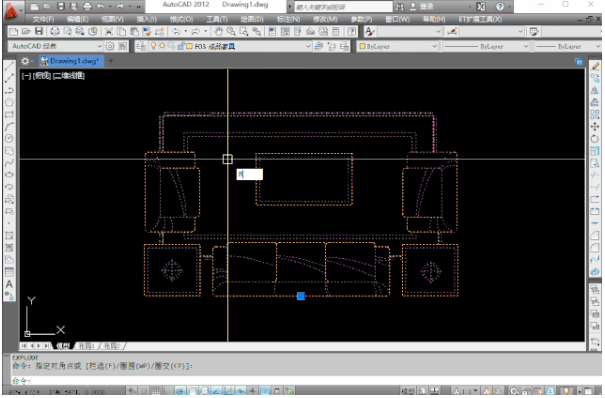Select the Zoom Window tool
The height and width of the screenshot is (398, 605).
[x=244, y=32]
